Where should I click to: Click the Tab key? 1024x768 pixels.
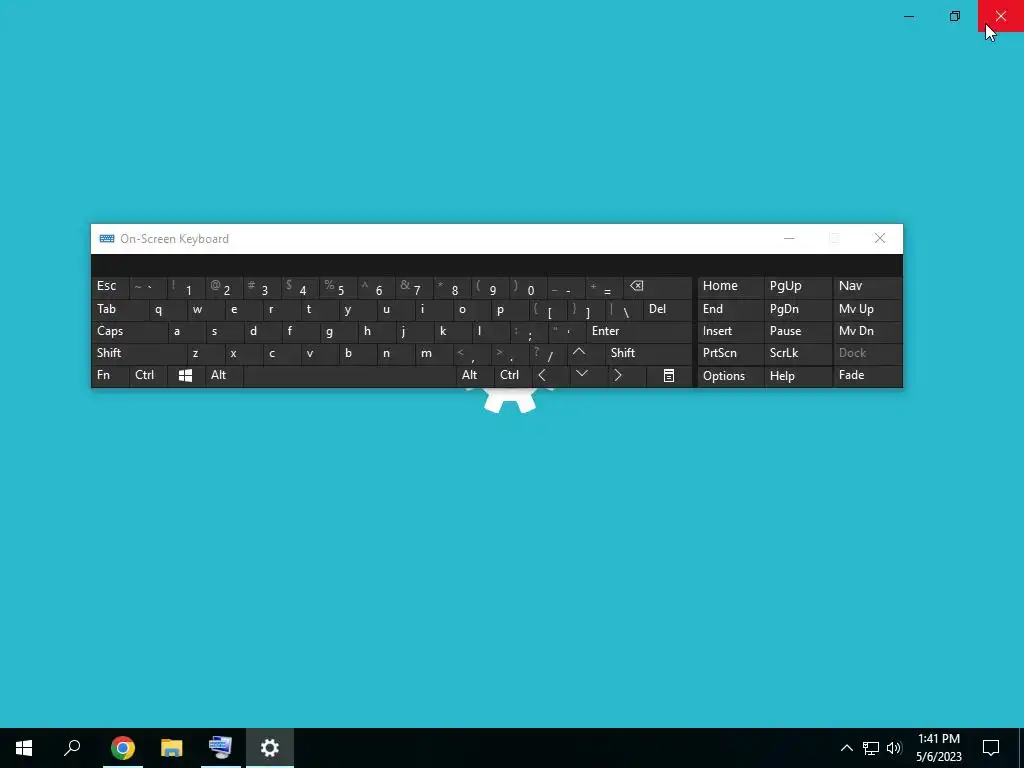coord(120,309)
